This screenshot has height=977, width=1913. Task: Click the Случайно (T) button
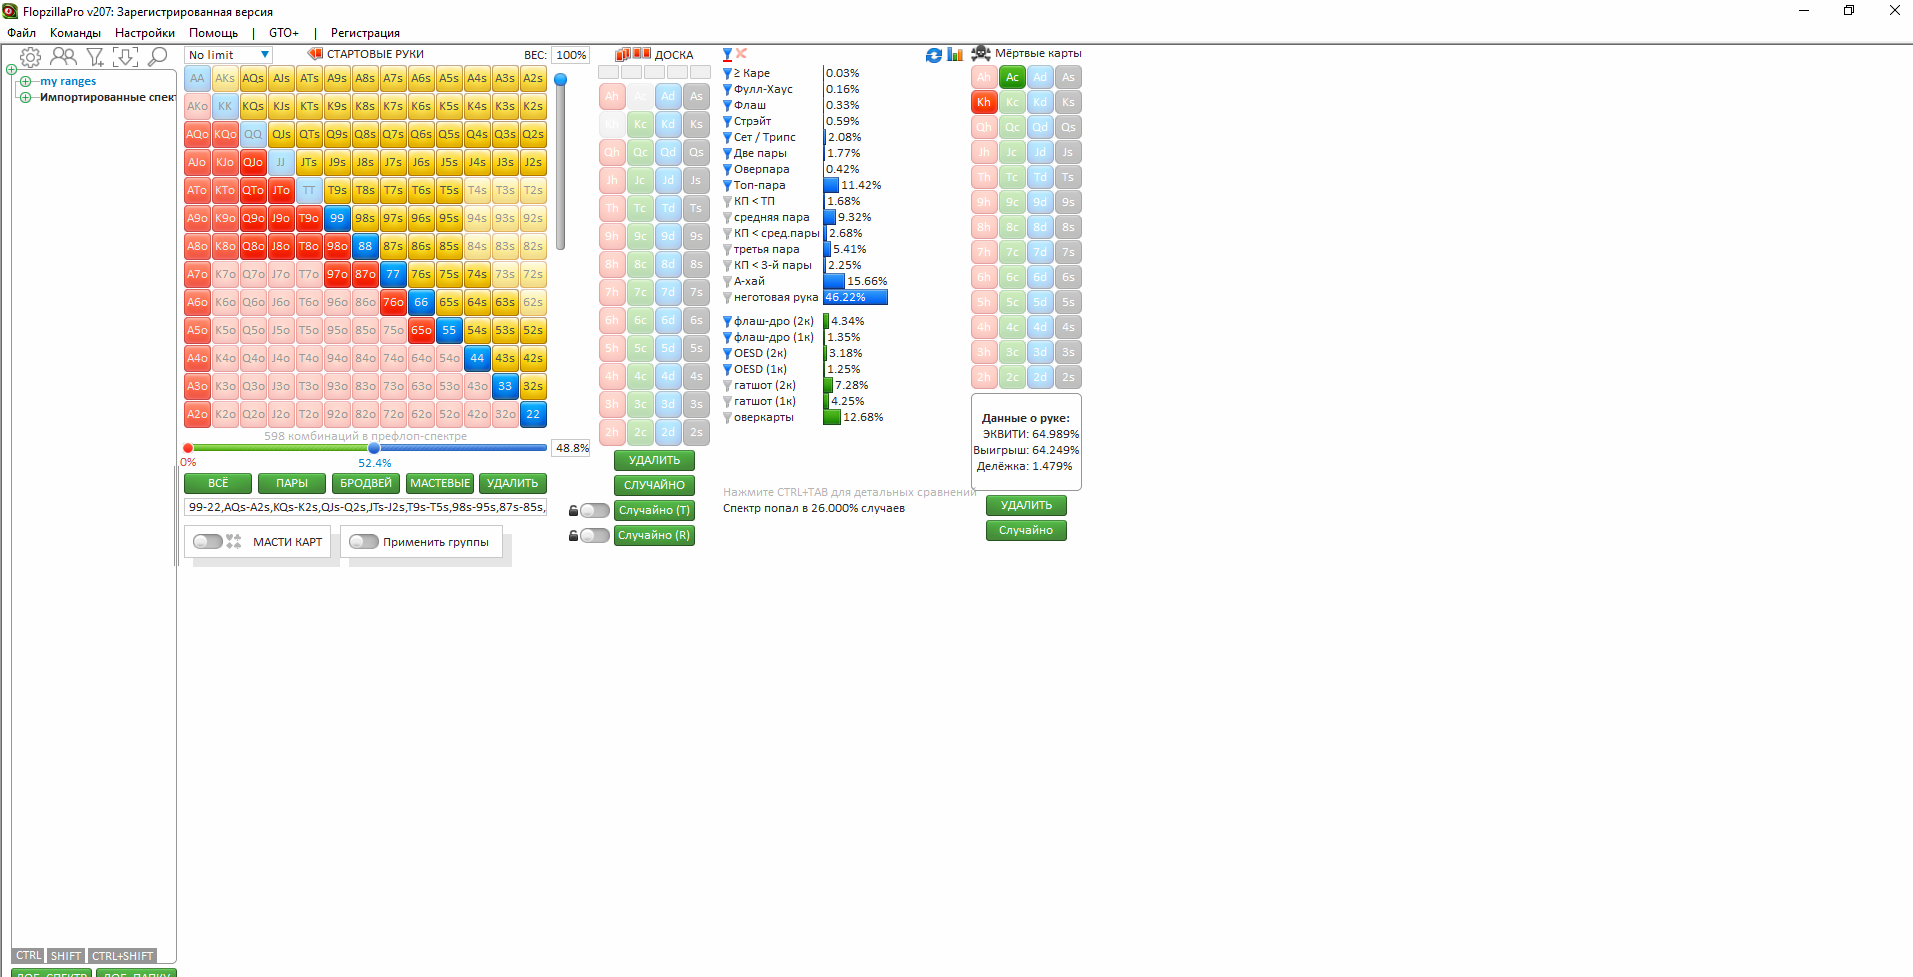(x=654, y=510)
